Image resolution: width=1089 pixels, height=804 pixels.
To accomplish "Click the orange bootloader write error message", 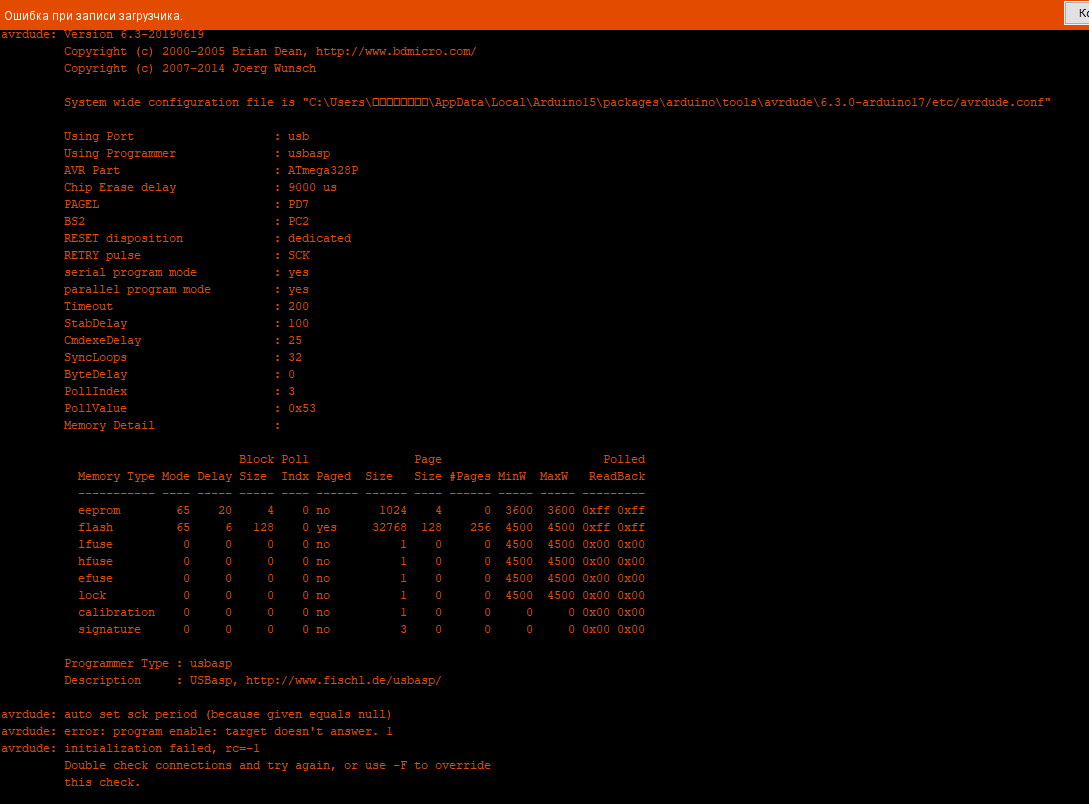I will click(x=93, y=15).
